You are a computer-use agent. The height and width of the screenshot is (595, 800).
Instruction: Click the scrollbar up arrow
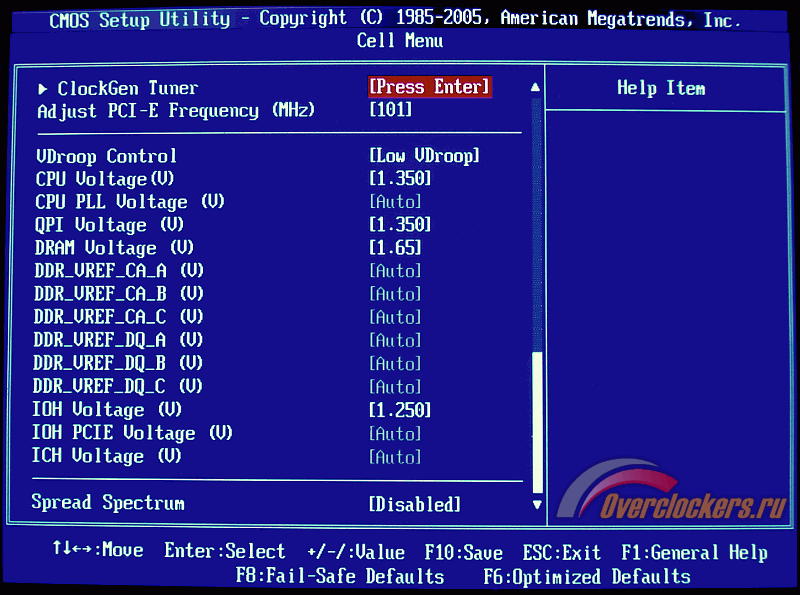(x=536, y=88)
